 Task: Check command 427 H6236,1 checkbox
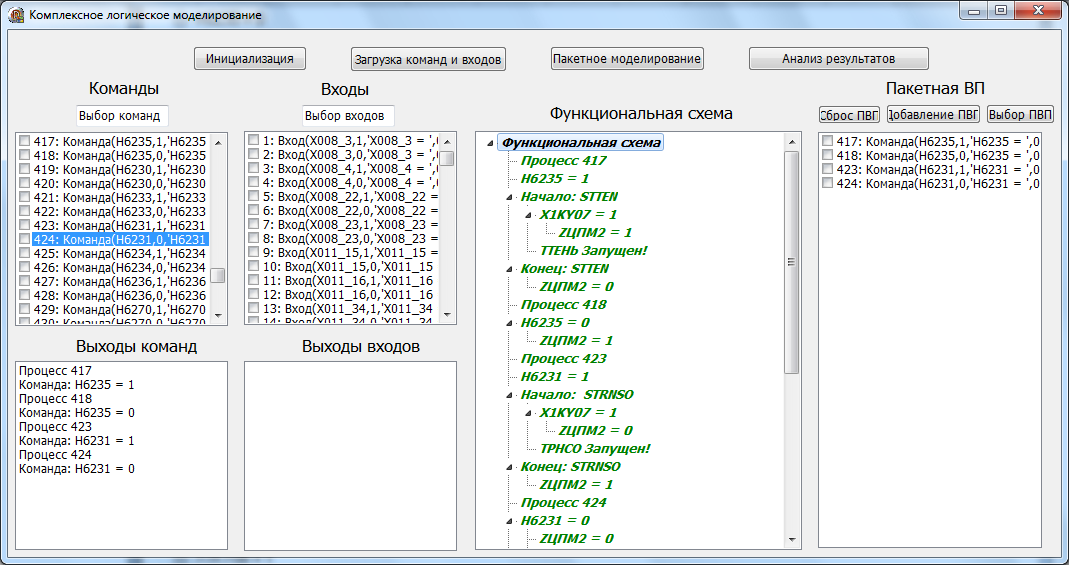tap(25, 281)
